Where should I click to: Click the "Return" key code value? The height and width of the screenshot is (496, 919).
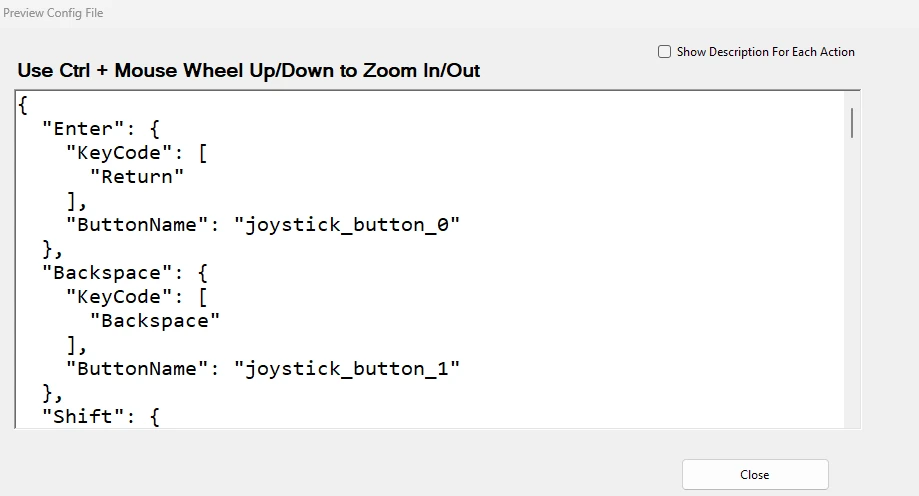point(137,176)
